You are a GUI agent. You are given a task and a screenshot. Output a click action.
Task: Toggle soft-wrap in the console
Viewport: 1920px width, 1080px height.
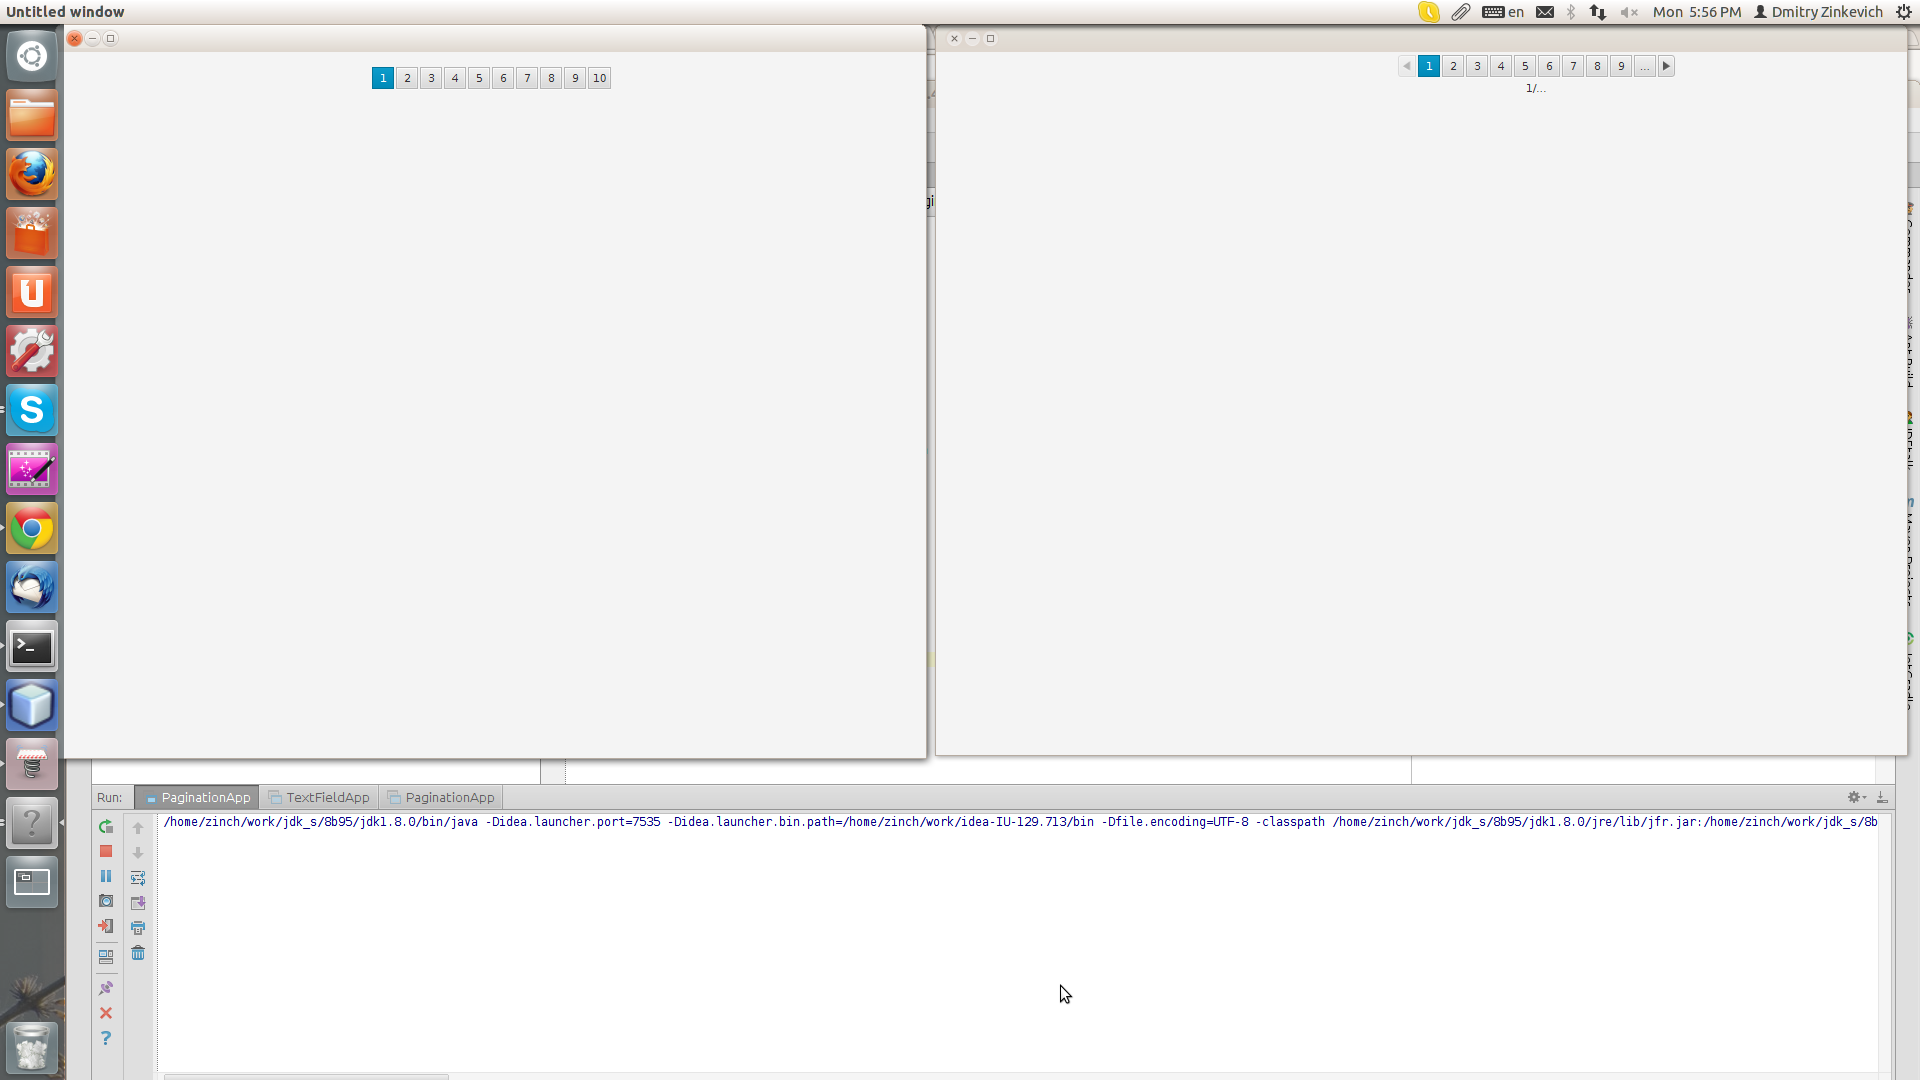click(138, 878)
